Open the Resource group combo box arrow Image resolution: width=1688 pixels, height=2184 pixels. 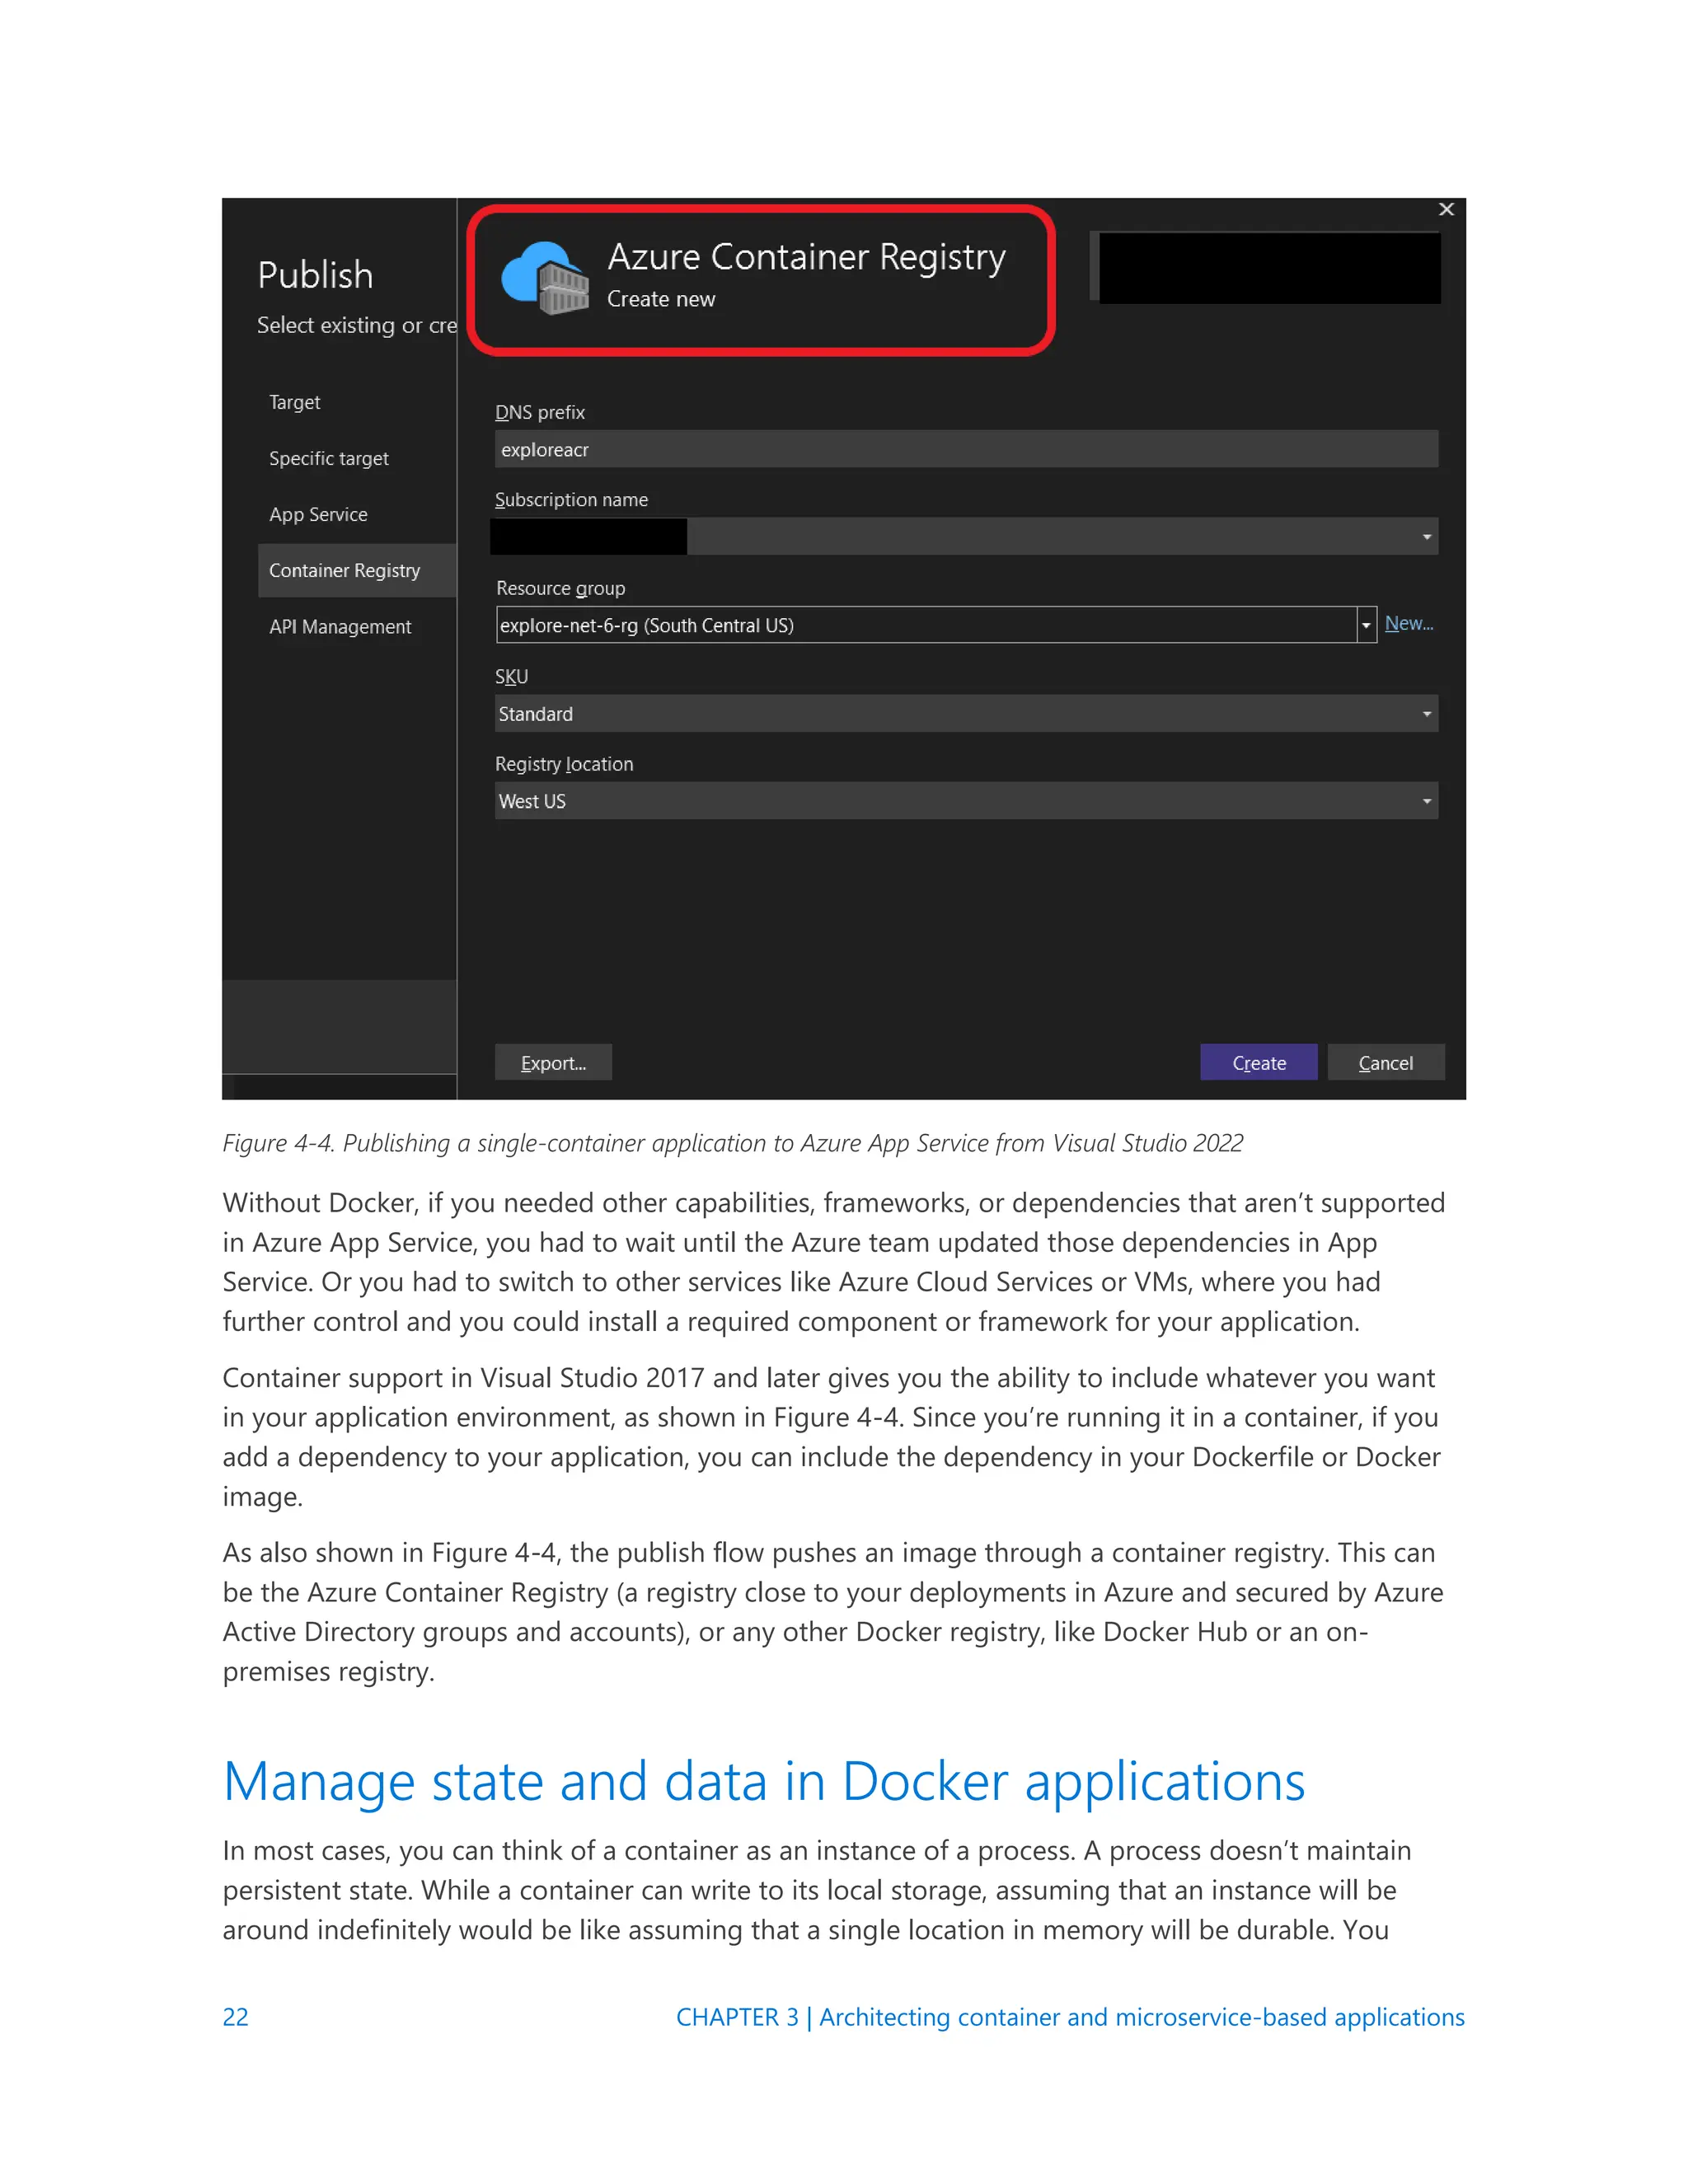click(1366, 625)
